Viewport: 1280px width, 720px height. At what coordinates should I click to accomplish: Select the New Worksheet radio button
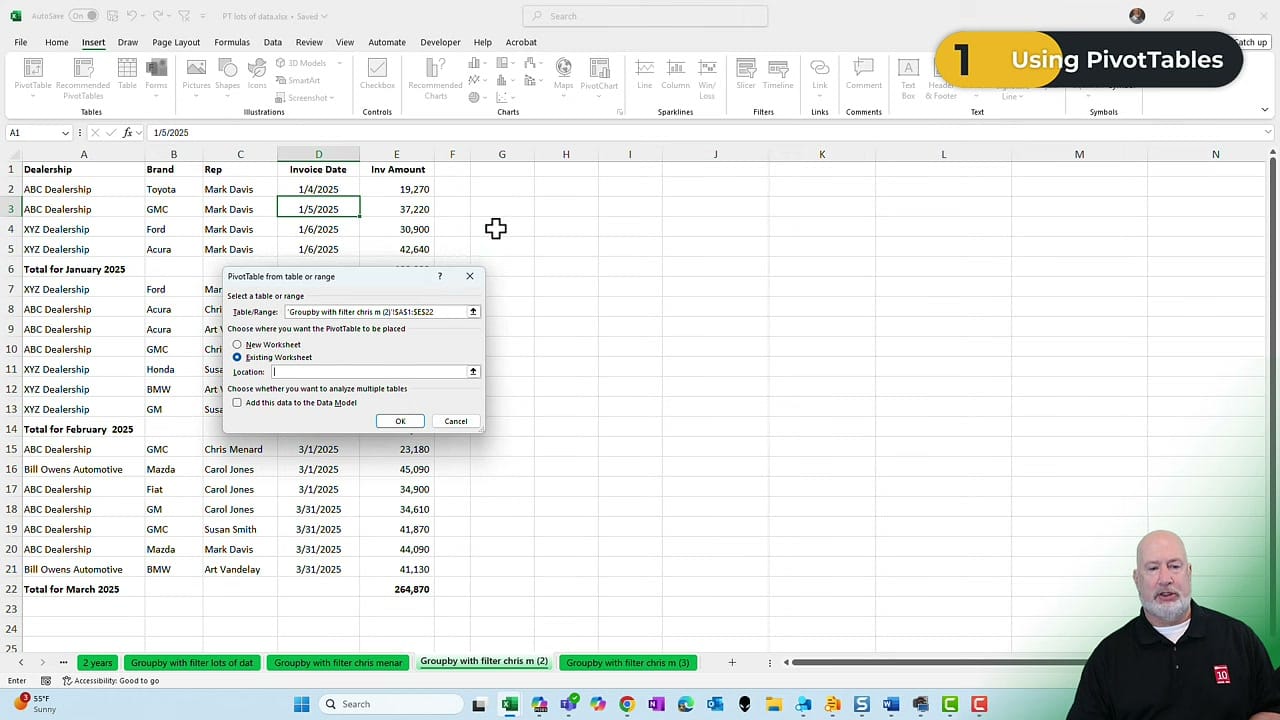click(237, 344)
